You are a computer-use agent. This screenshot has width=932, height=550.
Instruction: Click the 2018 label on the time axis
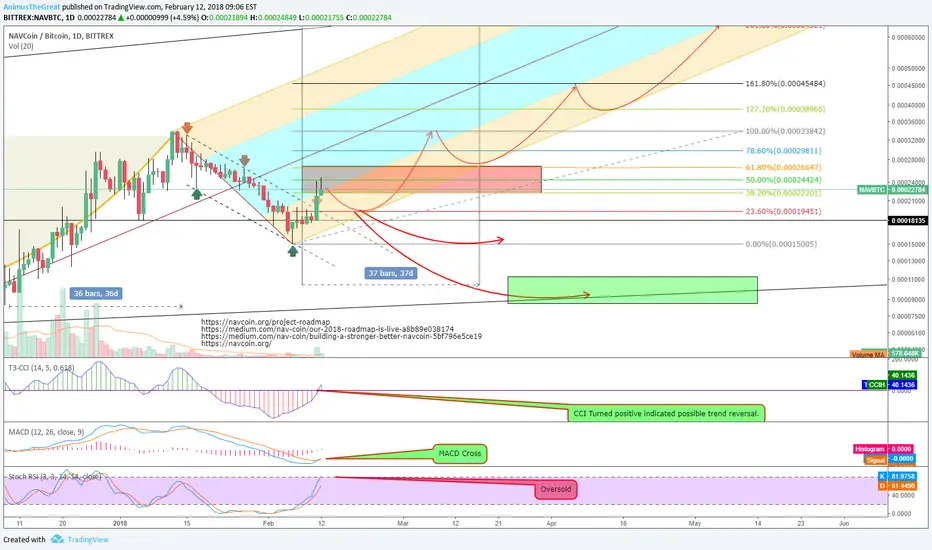pos(120,524)
